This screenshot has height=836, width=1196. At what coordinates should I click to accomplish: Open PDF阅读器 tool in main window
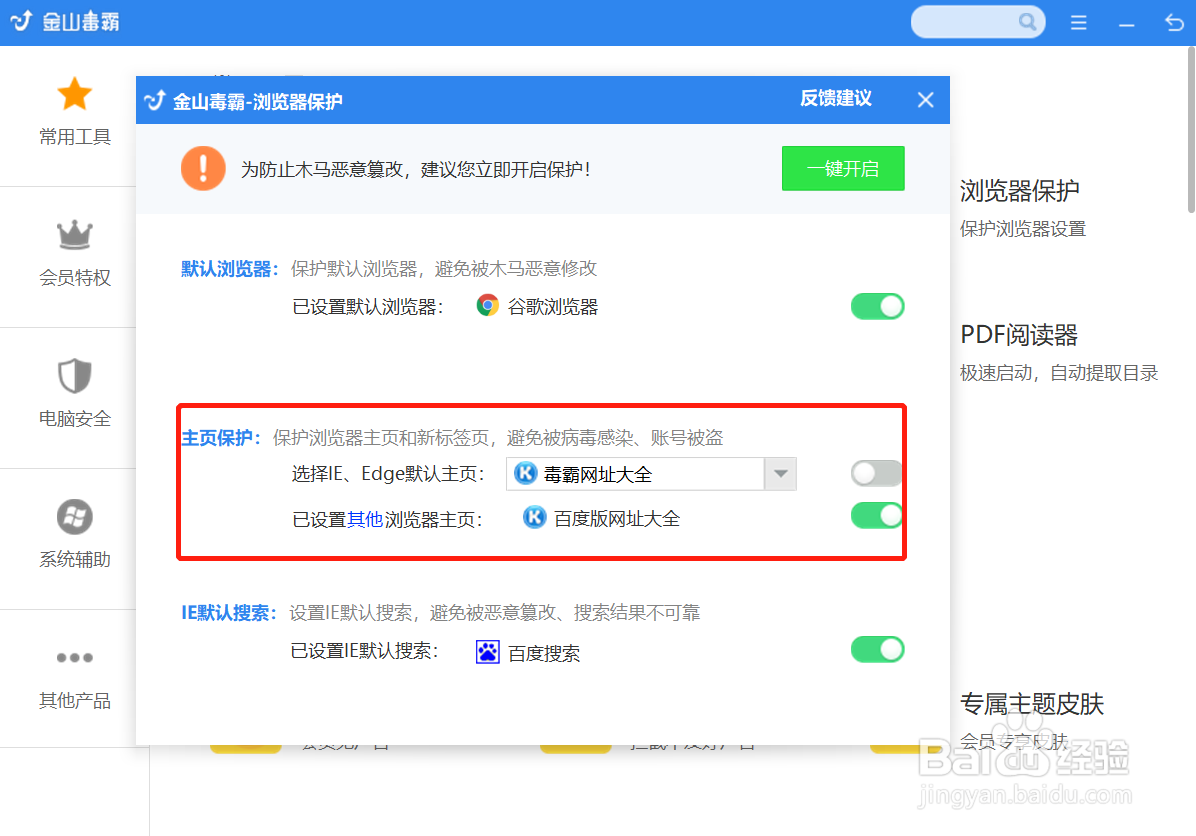pyautogui.click(x=1019, y=335)
